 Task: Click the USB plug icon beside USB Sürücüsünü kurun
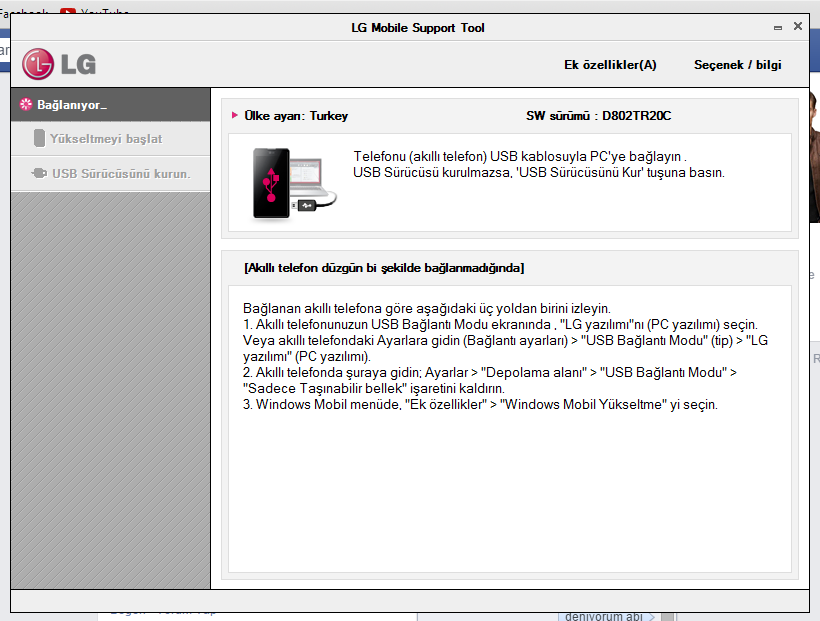[39, 173]
